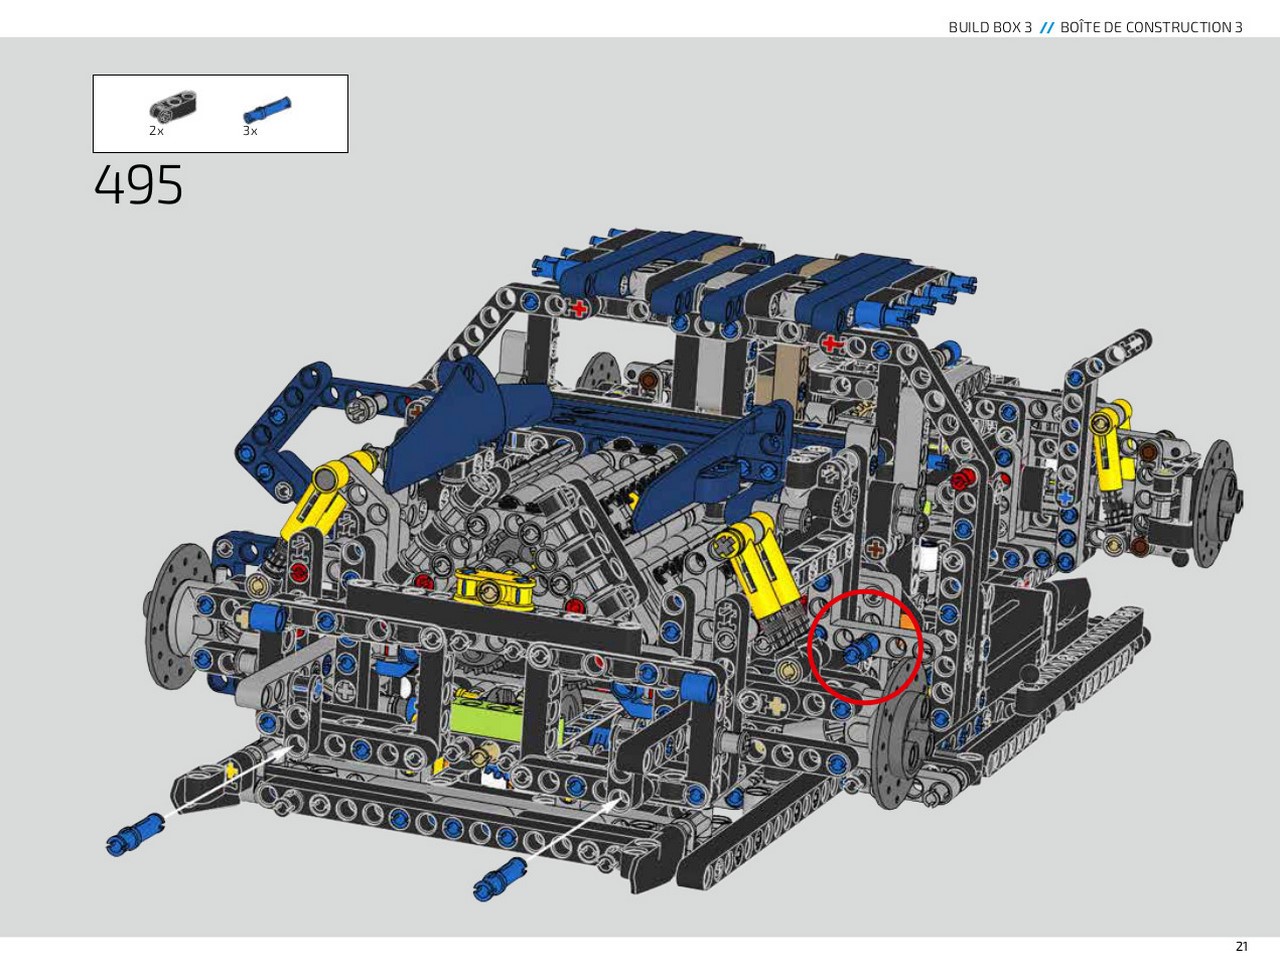Click the gray connector part icon in parts box
The height and width of the screenshot is (974, 1280).
pos(173,106)
